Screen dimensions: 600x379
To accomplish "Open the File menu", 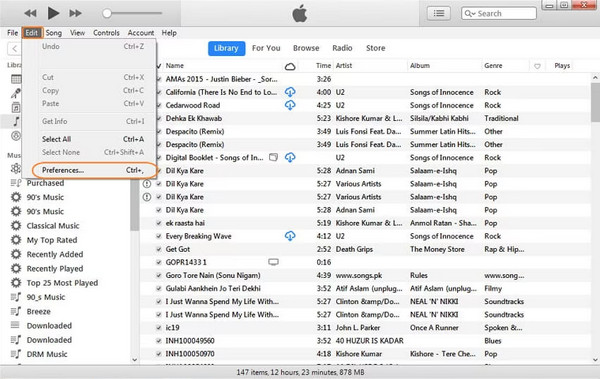I will point(12,33).
